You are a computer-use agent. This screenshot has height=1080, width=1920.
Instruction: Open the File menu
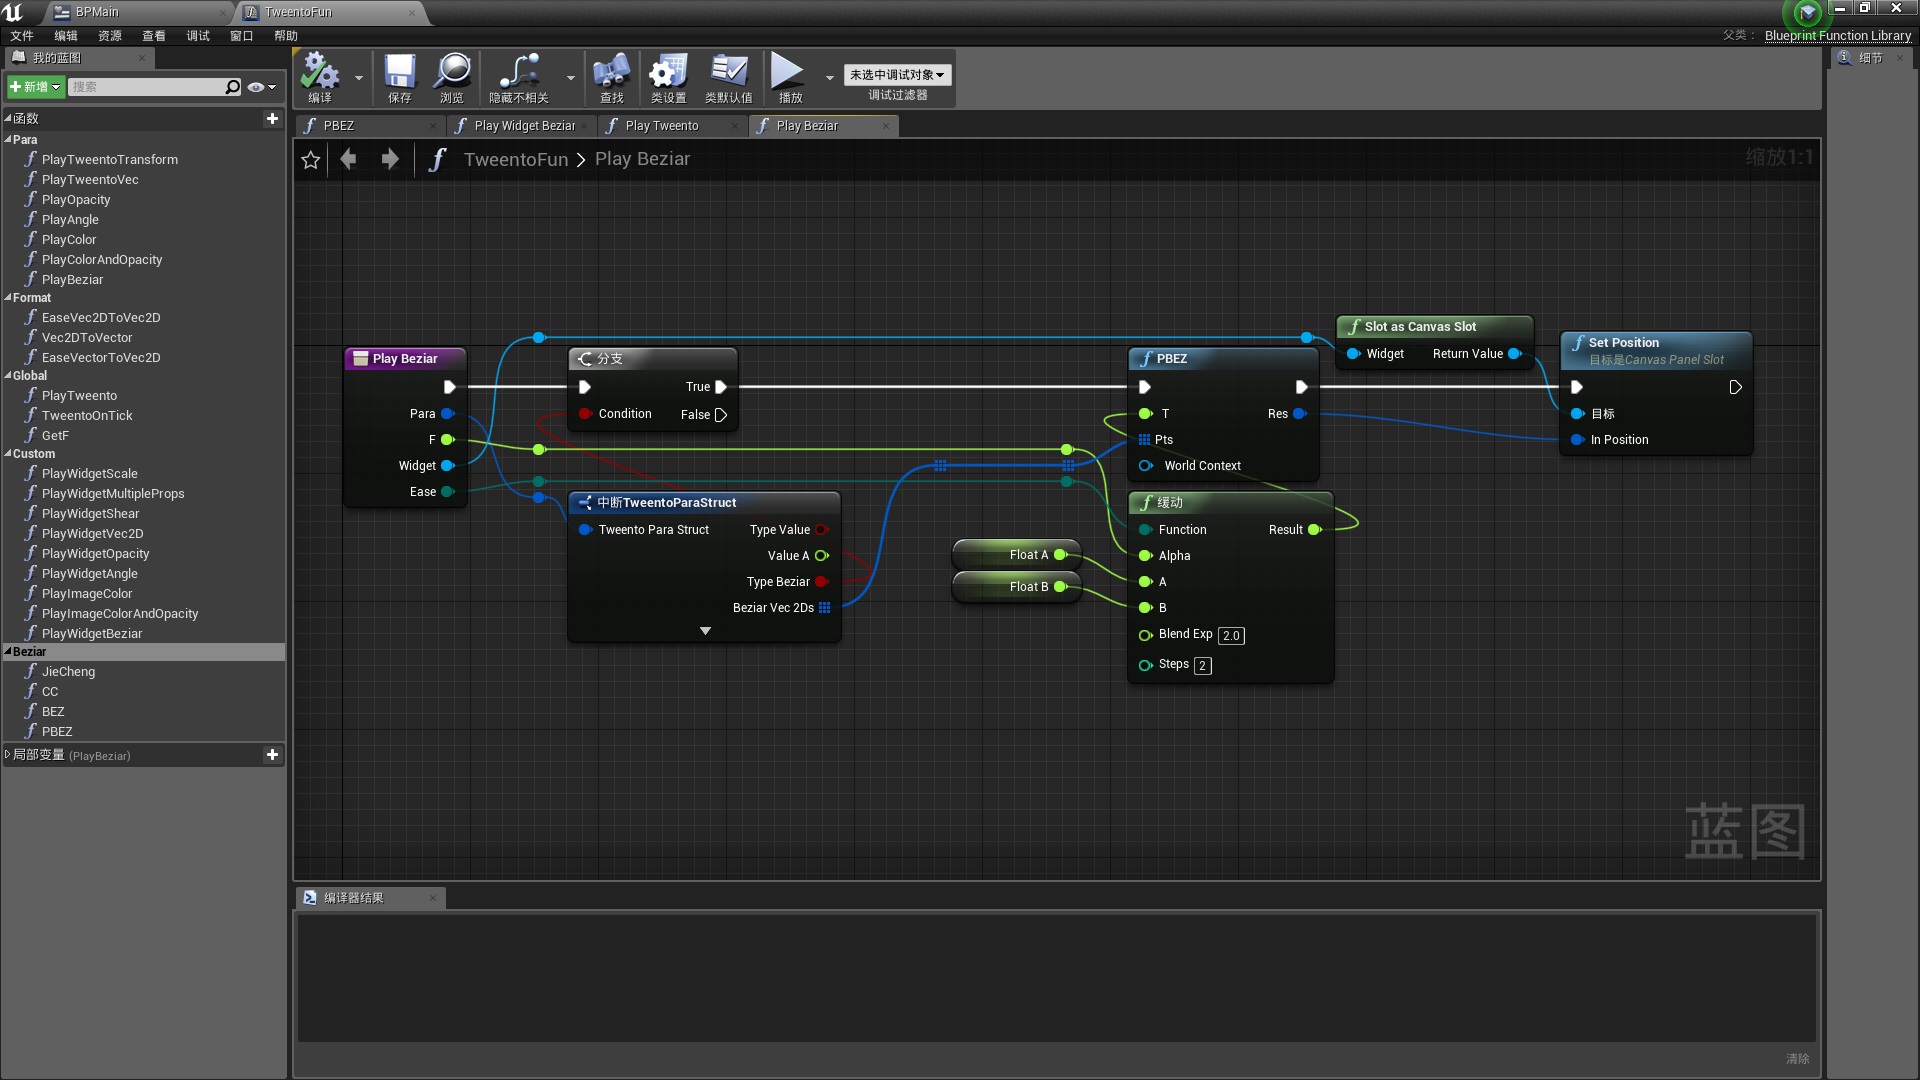coord(22,36)
